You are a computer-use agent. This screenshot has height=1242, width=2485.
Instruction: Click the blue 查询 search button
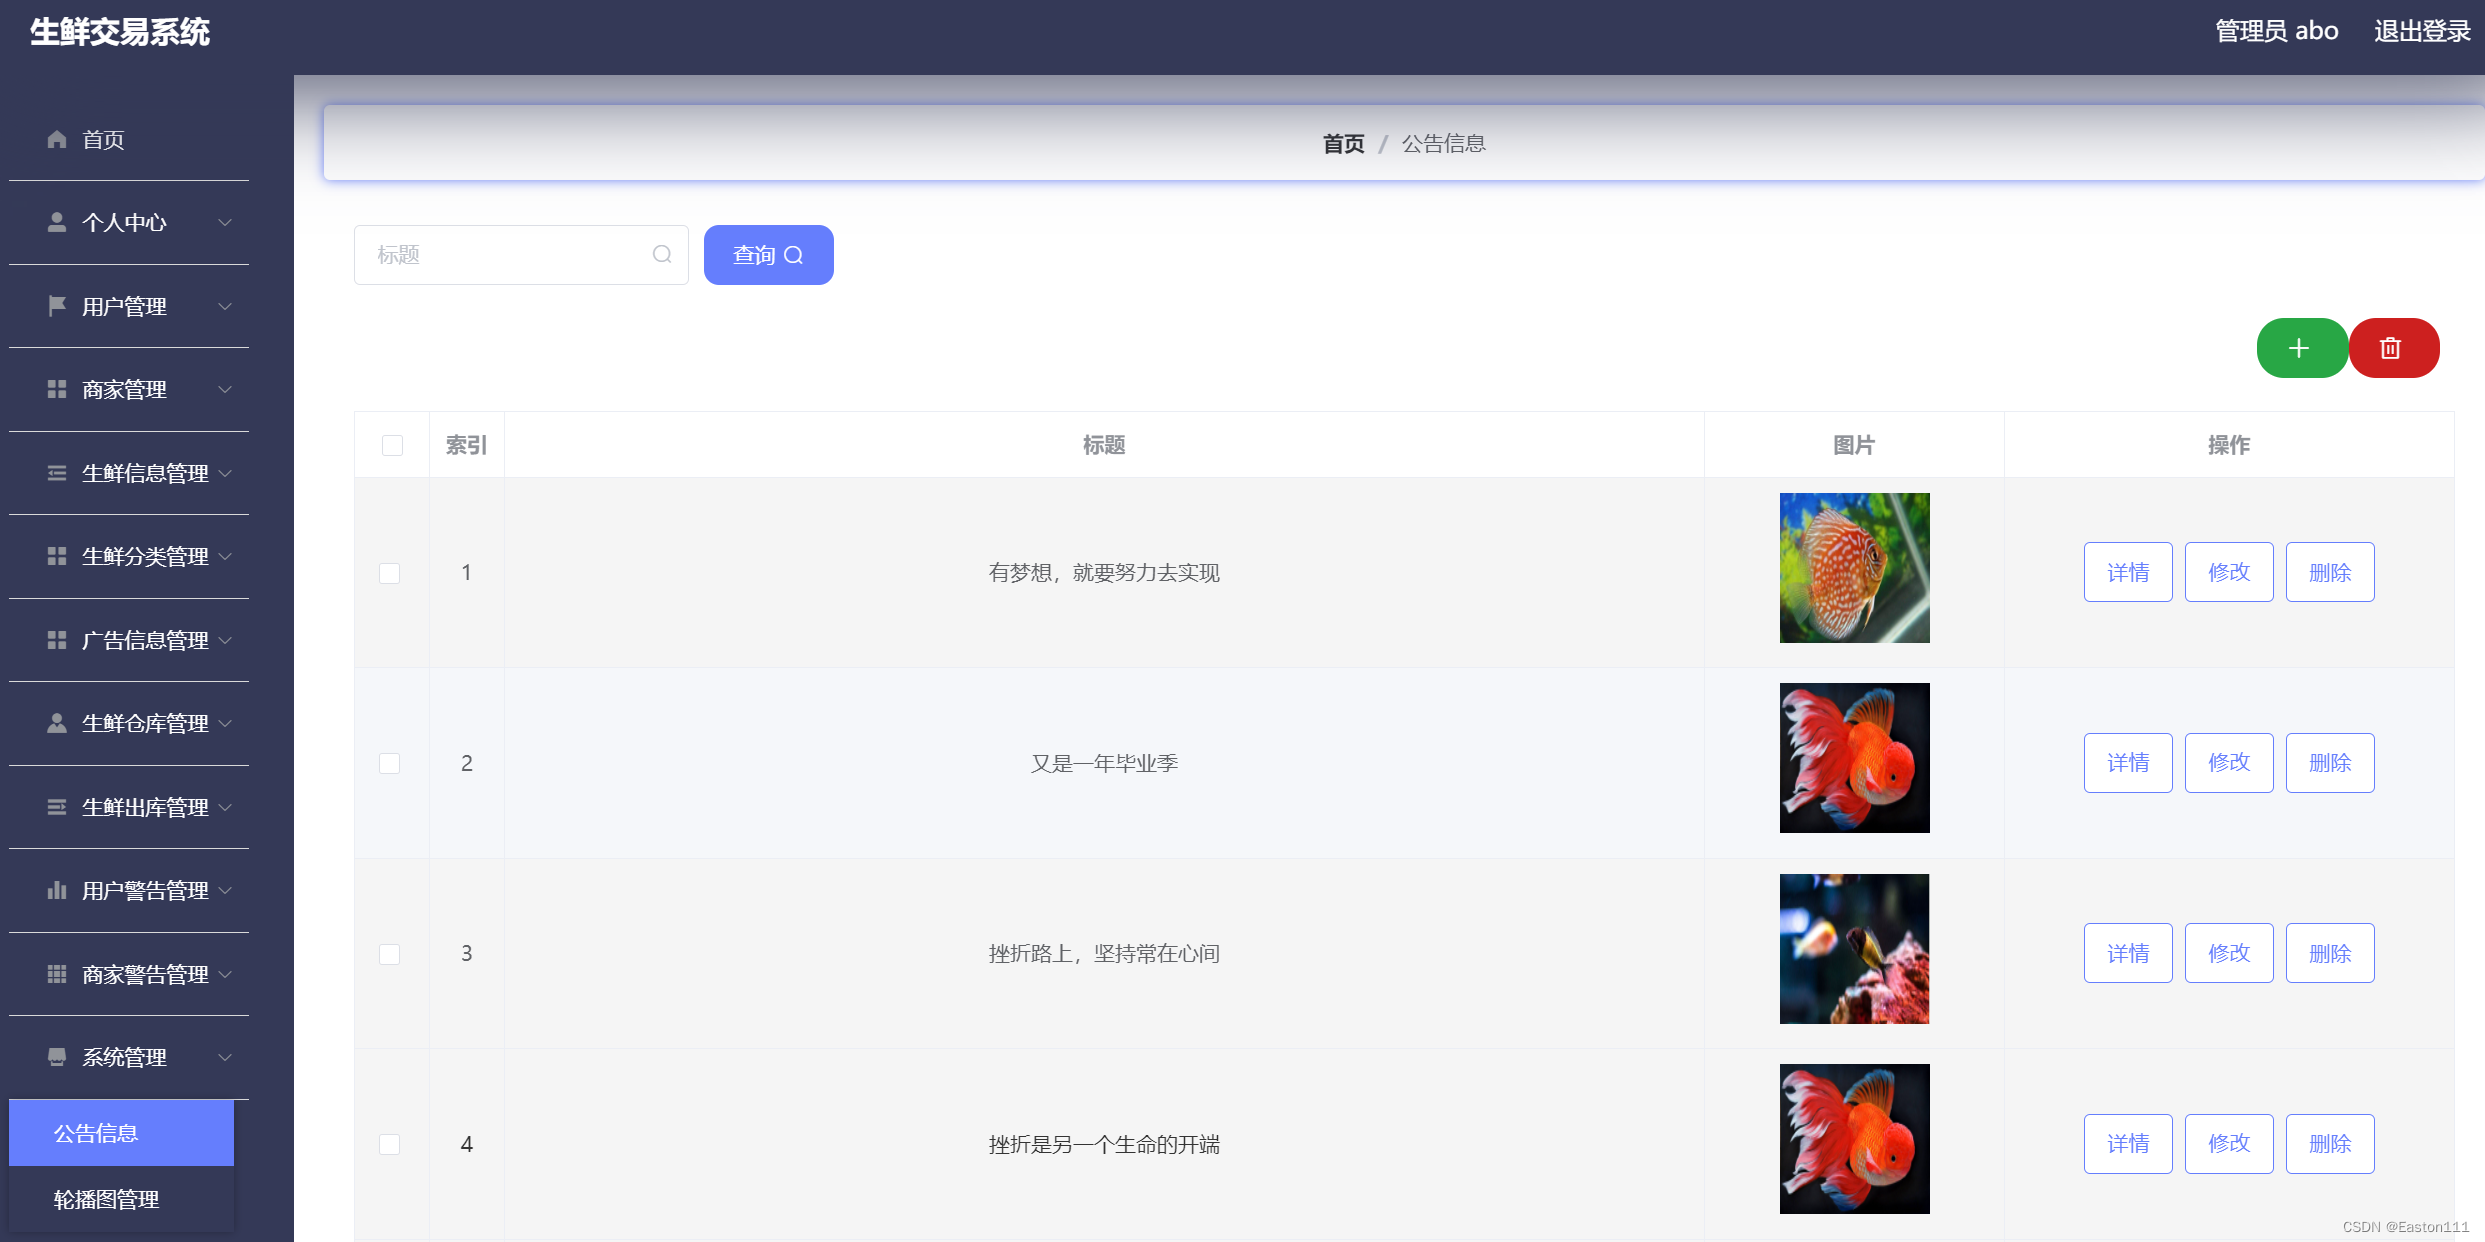click(x=768, y=255)
